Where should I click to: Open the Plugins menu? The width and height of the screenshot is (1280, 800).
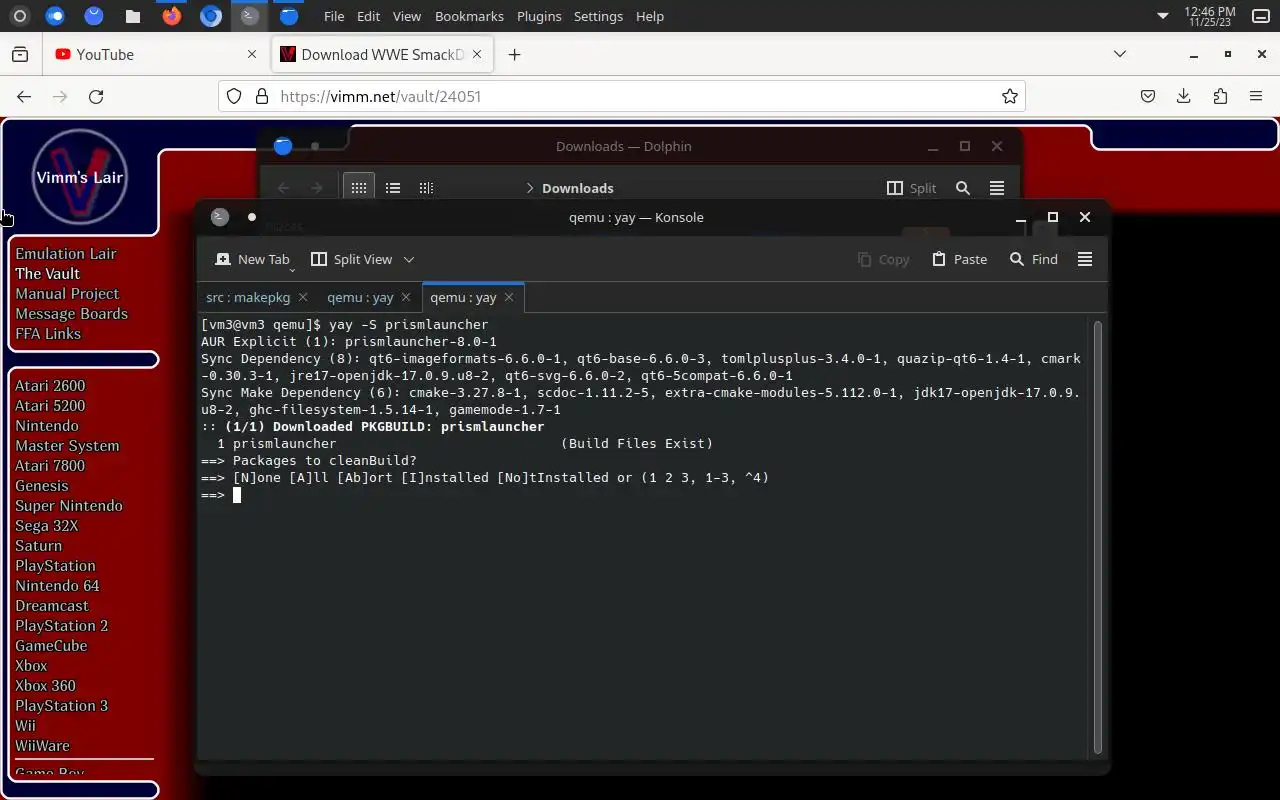pyautogui.click(x=539, y=16)
